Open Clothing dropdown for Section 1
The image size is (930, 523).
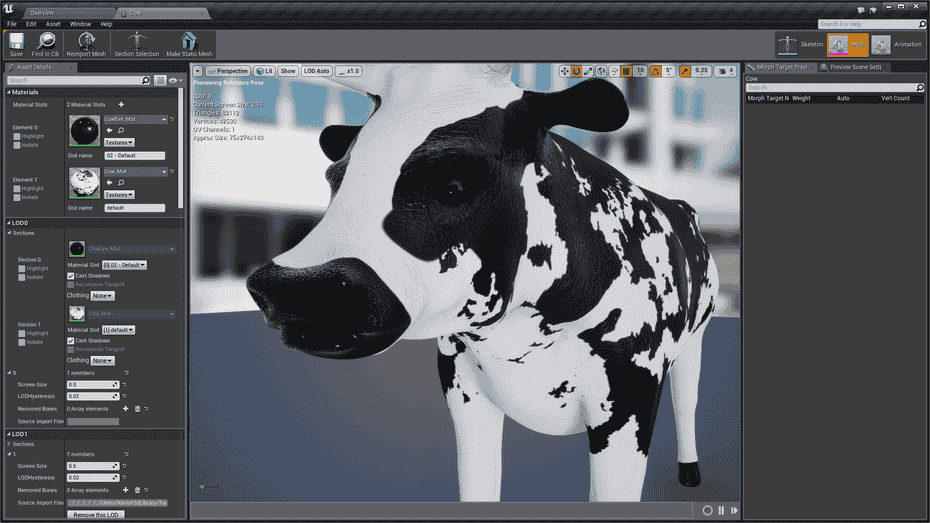tap(102, 361)
